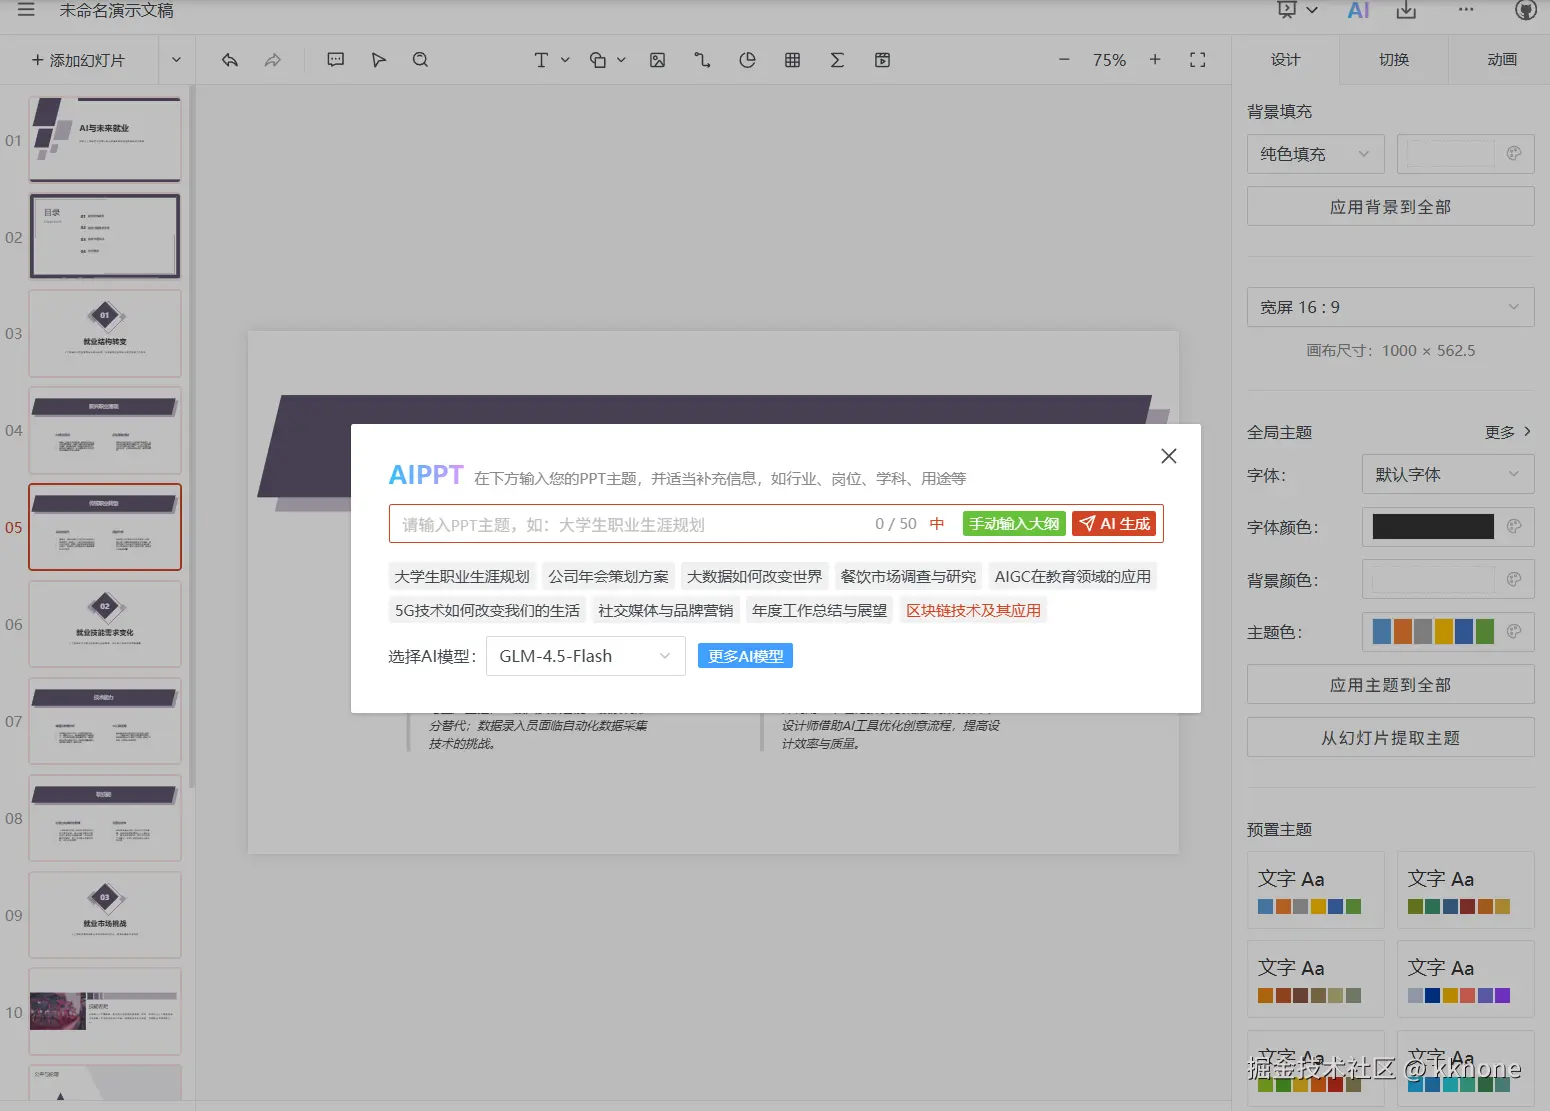Expand the 纯色填充 fill type dropdown
This screenshot has width=1550, height=1111.
coord(1315,154)
